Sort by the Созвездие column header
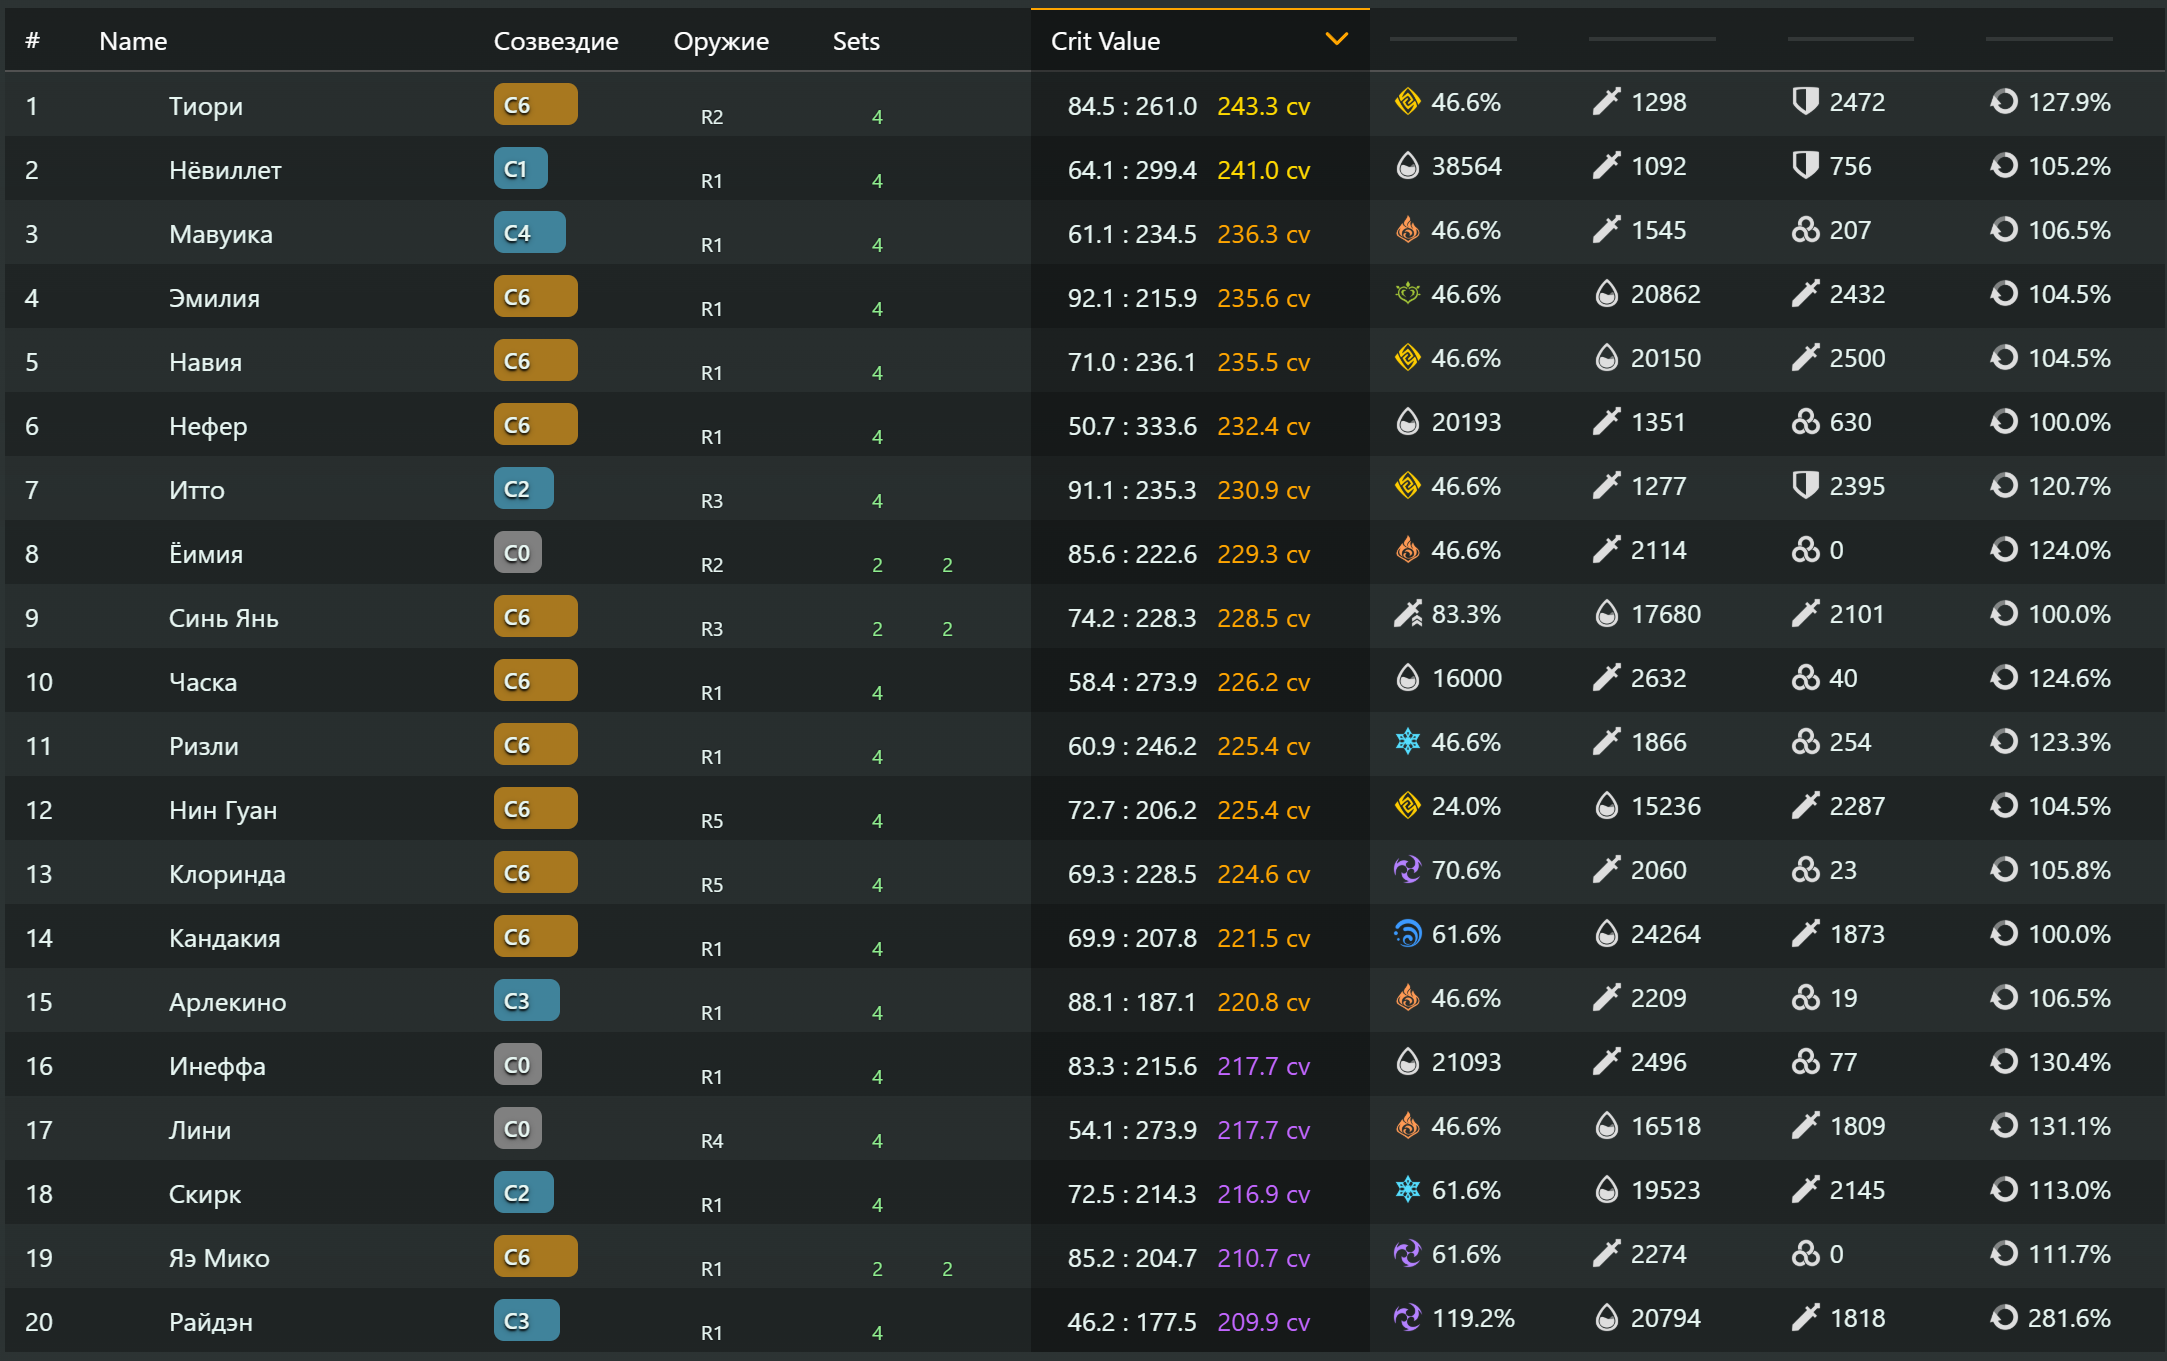Image resolution: width=2167 pixels, height=1361 pixels. [x=555, y=41]
